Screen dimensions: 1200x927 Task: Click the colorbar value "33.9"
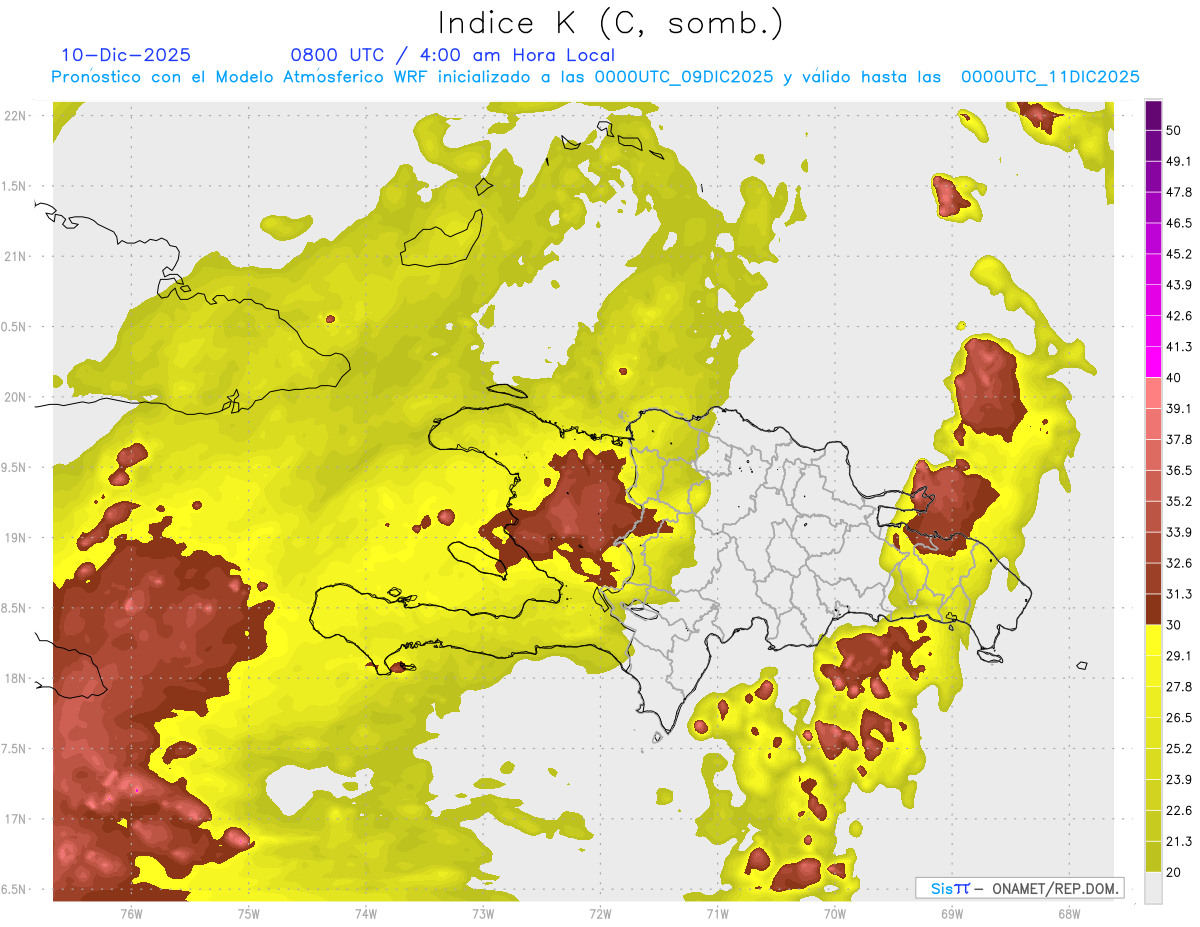[1178, 532]
